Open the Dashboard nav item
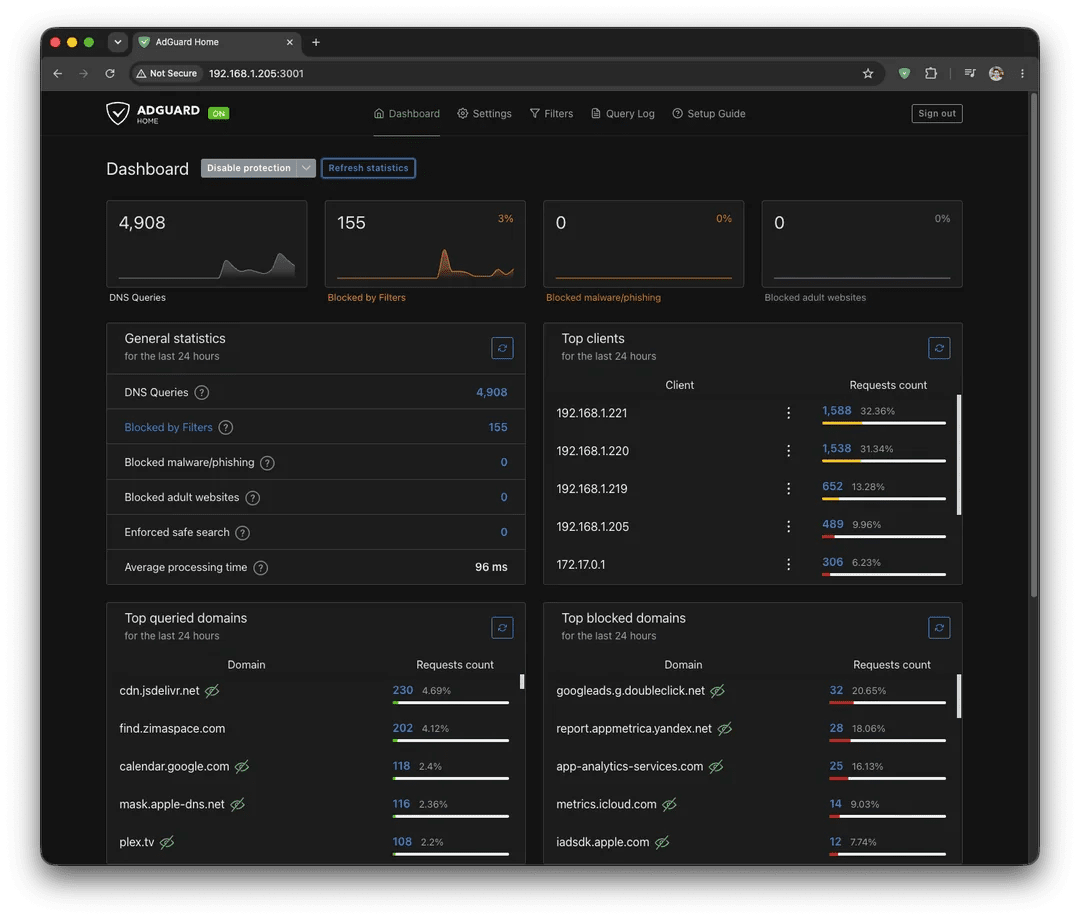Image resolution: width=1080 pixels, height=919 pixels. [x=406, y=114]
